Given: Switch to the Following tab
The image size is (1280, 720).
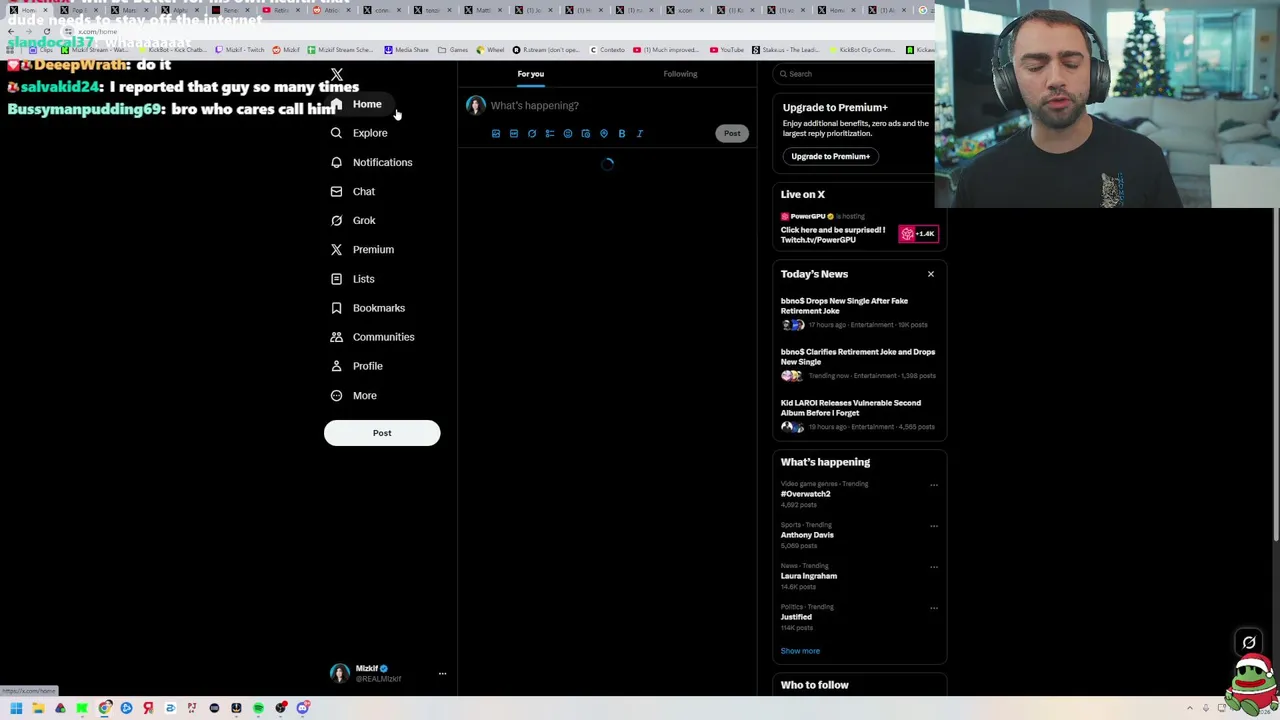Looking at the screenshot, I should coord(680,74).
